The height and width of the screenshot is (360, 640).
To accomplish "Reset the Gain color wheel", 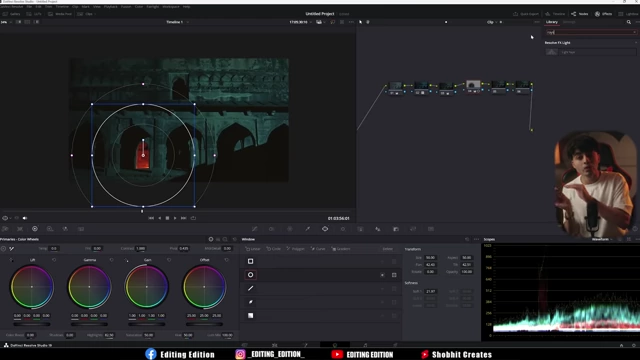I will click(169, 260).
